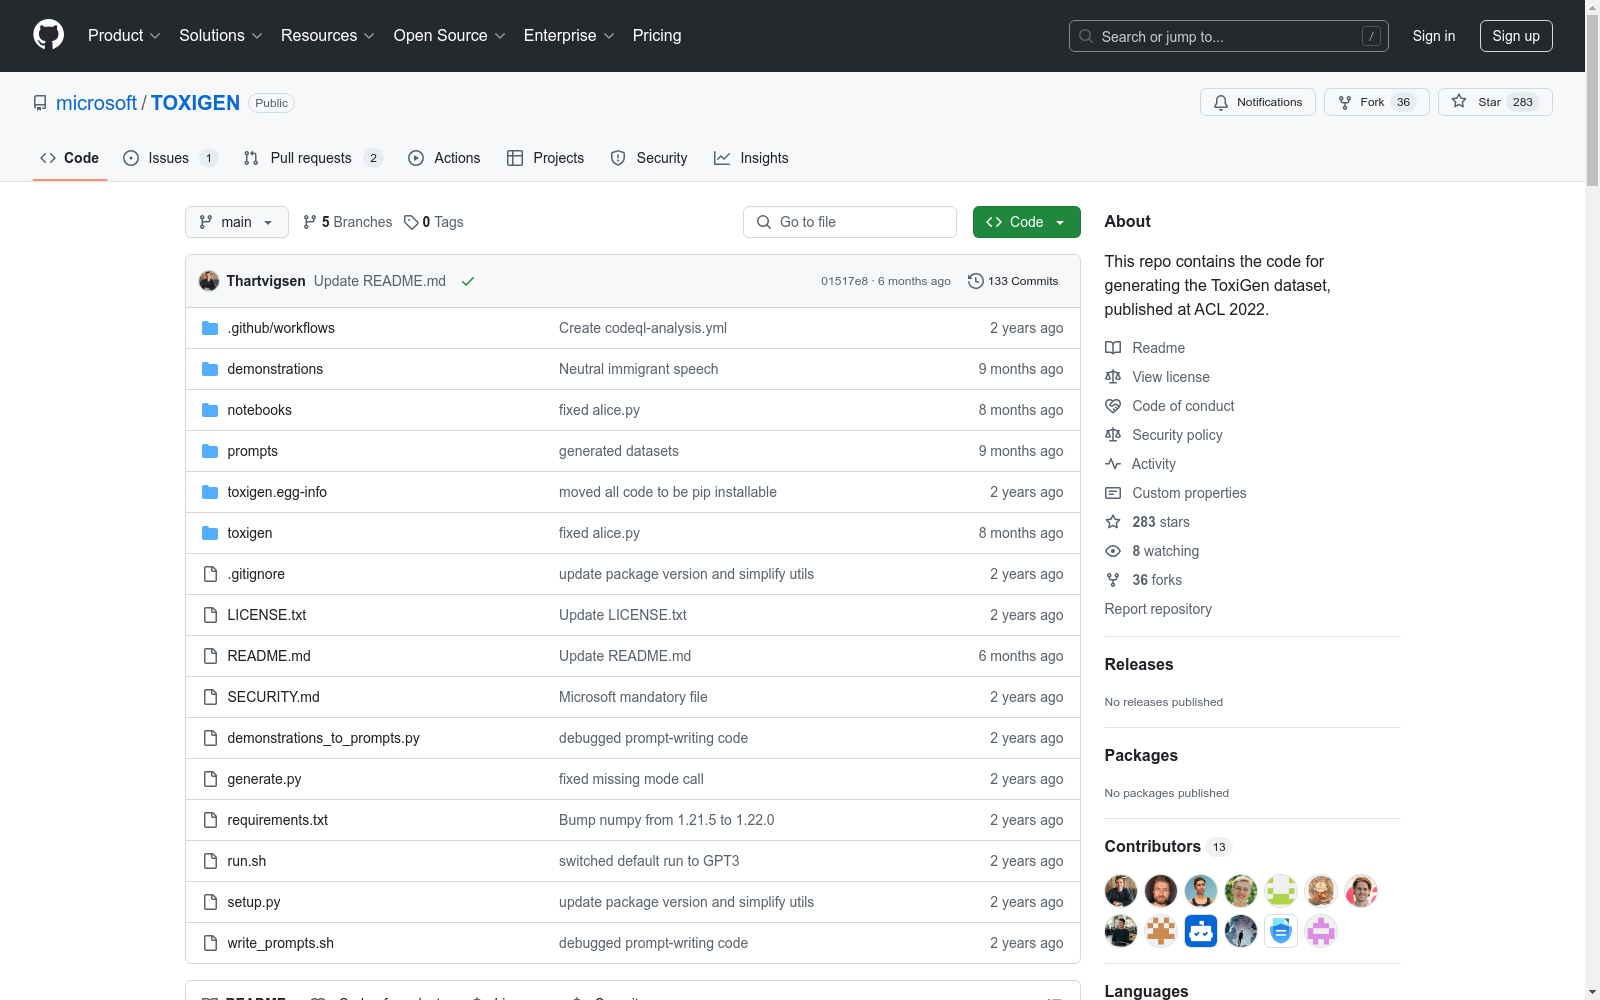Expand the Resources menu
Screen dimensions: 1600x1000
coord(328,36)
